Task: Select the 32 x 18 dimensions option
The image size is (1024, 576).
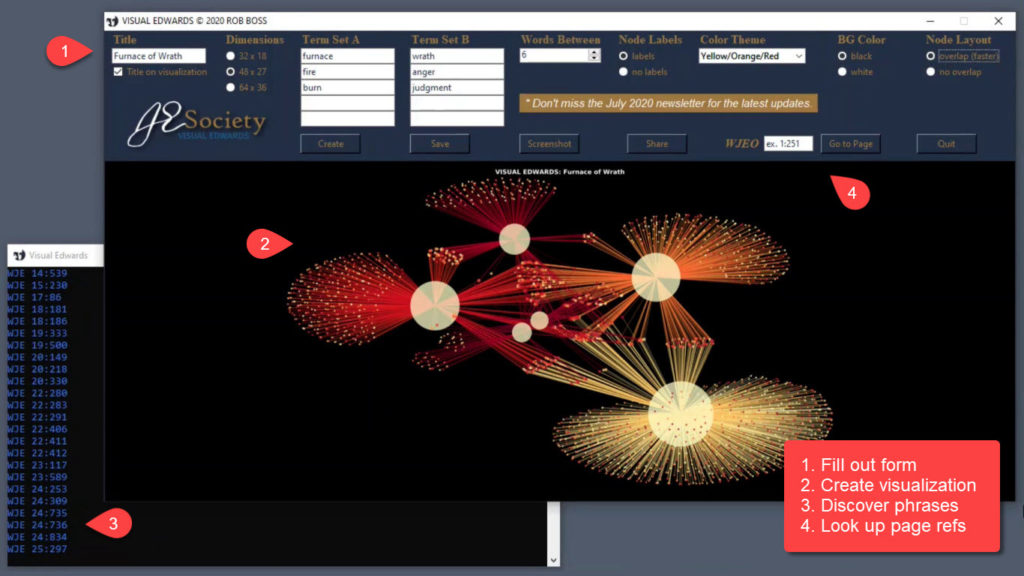Action: click(231, 56)
